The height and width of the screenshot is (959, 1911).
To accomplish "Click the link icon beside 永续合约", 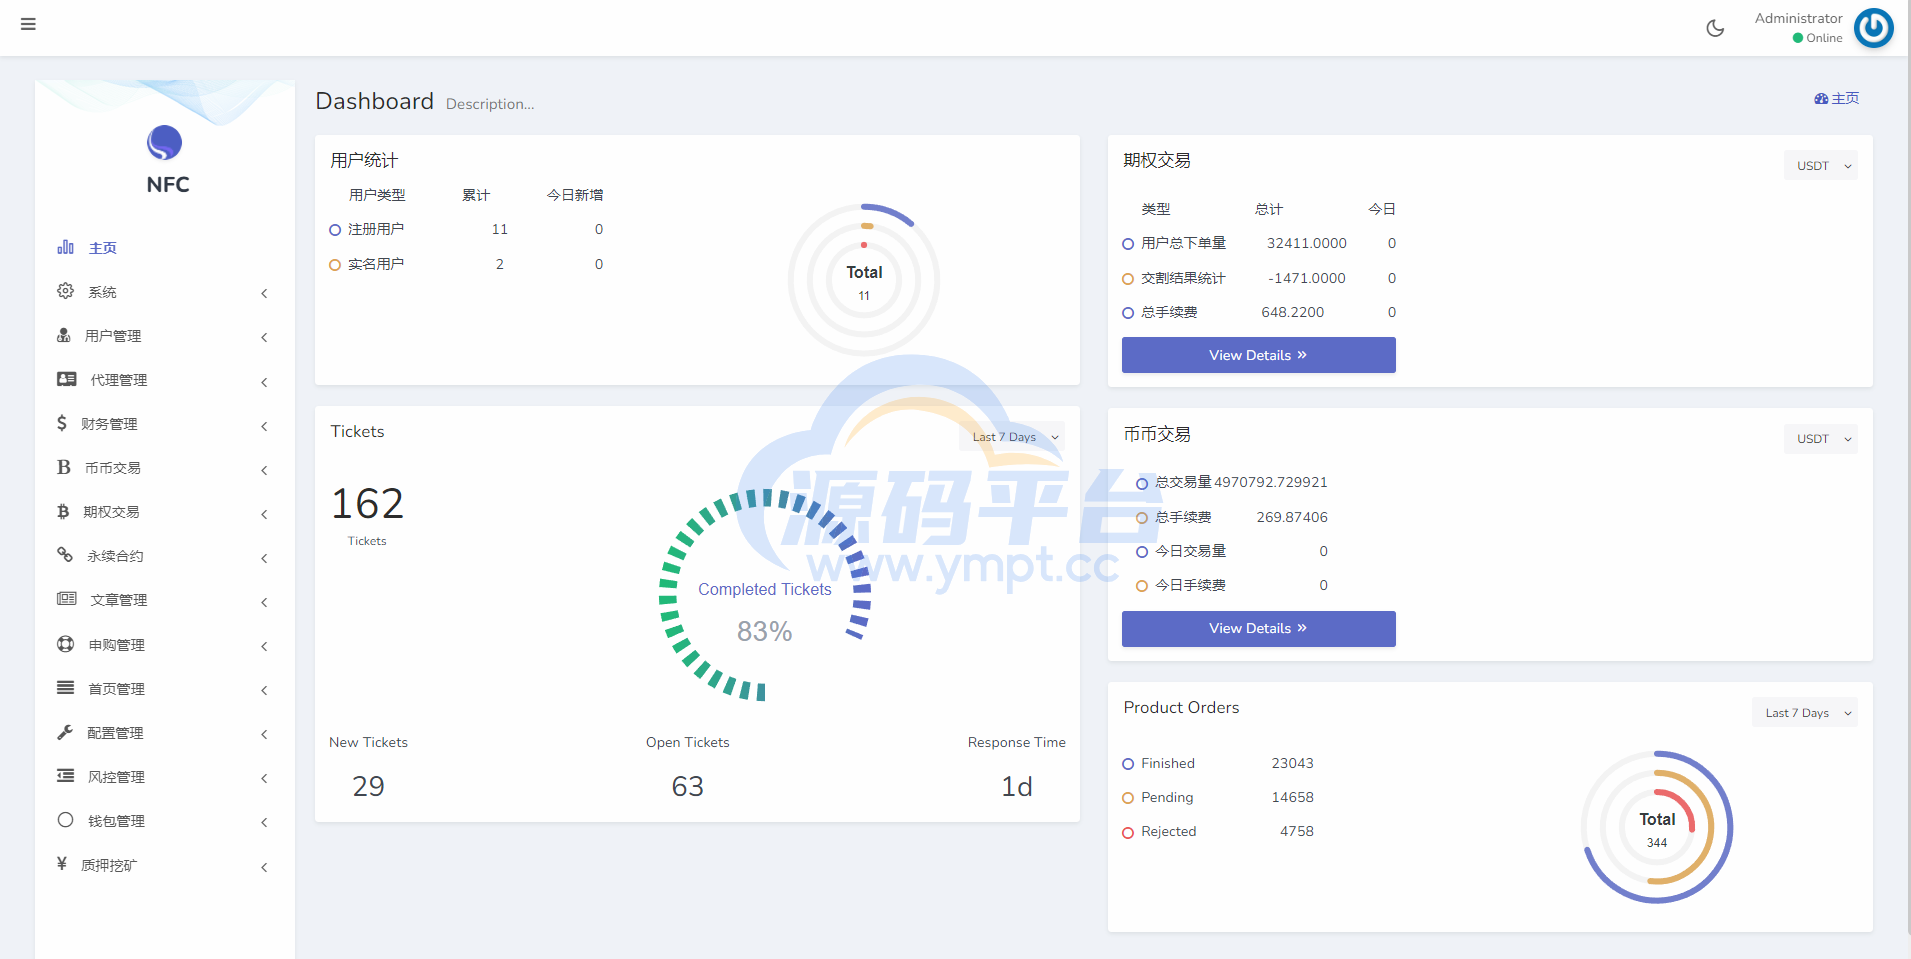I will (x=65, y=554).
